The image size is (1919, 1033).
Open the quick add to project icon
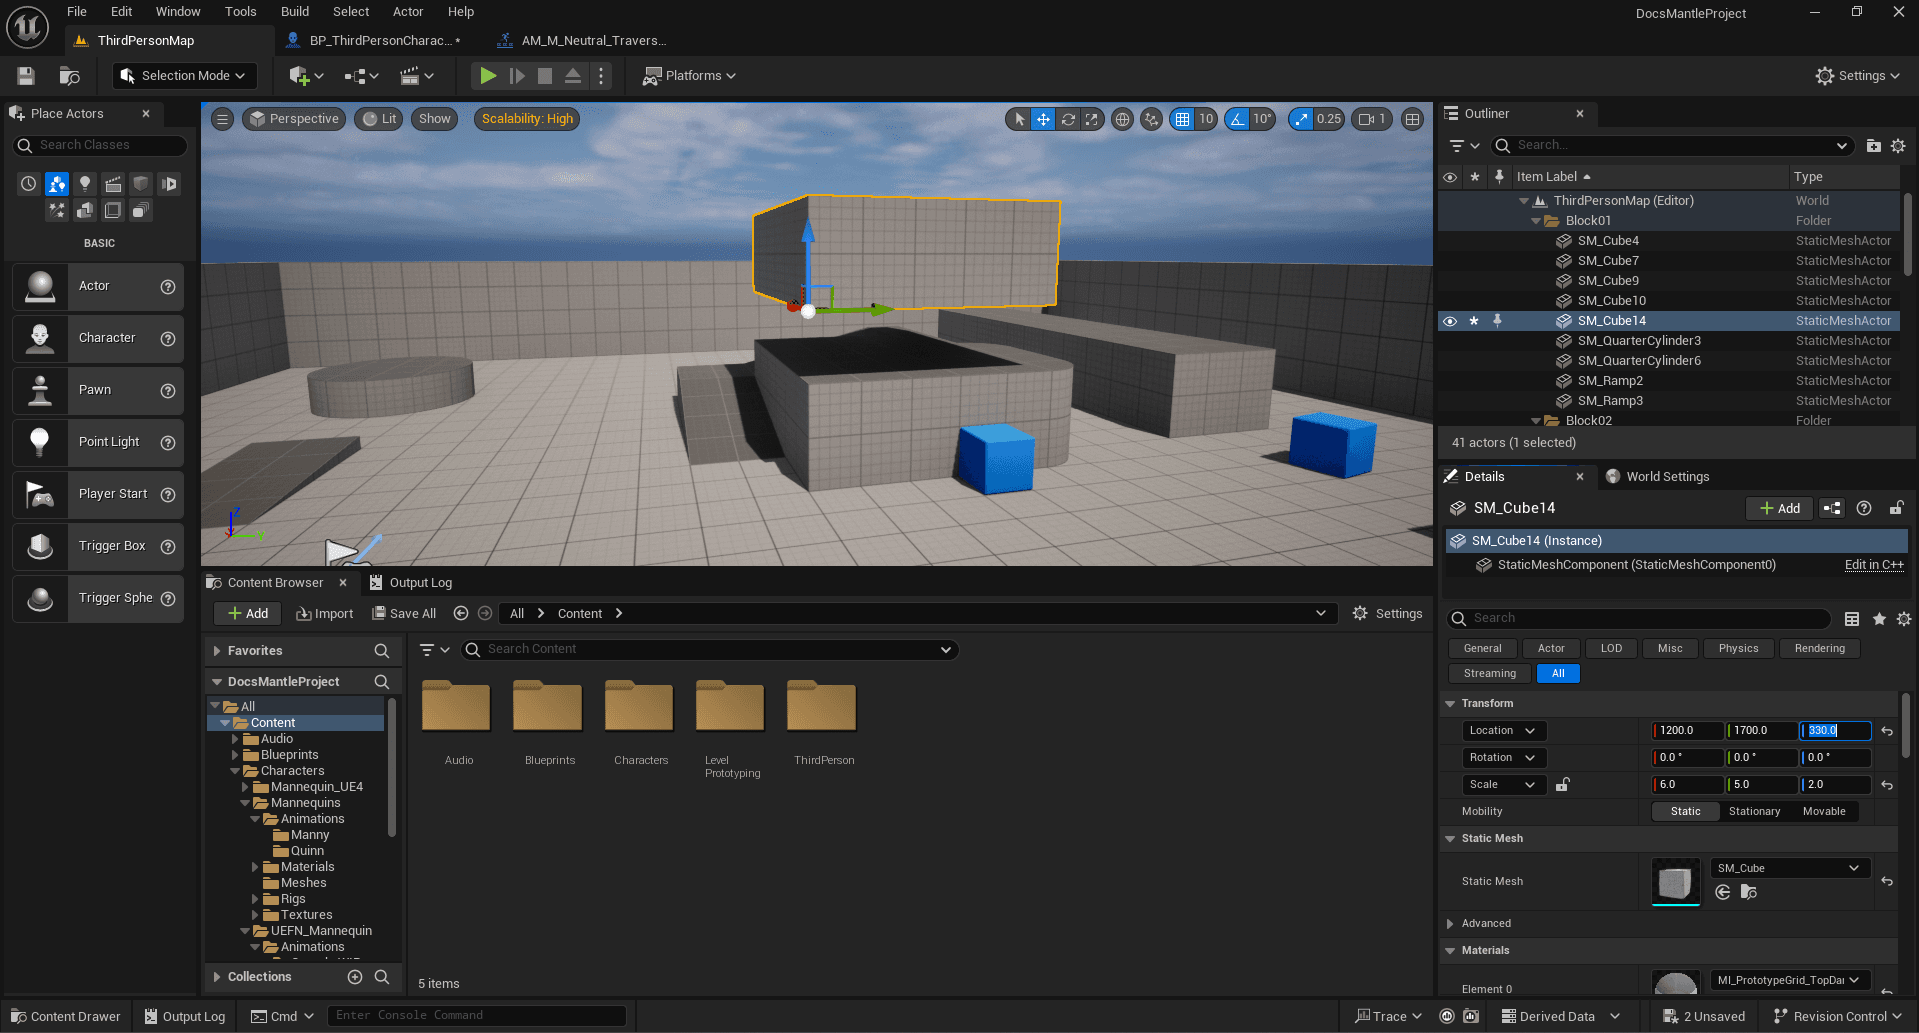[x=306, y=76]
